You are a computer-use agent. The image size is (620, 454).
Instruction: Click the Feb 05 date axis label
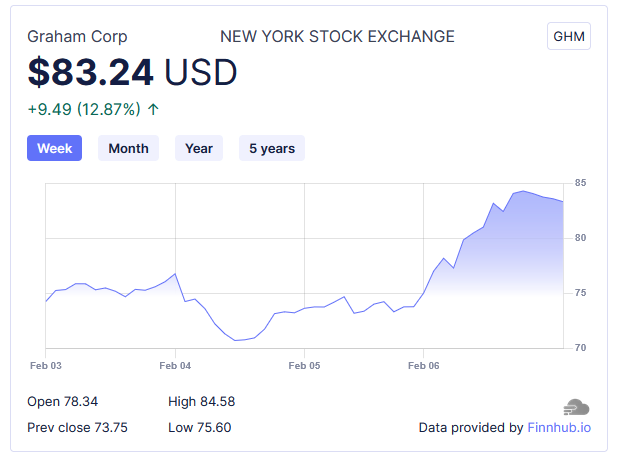304,366
